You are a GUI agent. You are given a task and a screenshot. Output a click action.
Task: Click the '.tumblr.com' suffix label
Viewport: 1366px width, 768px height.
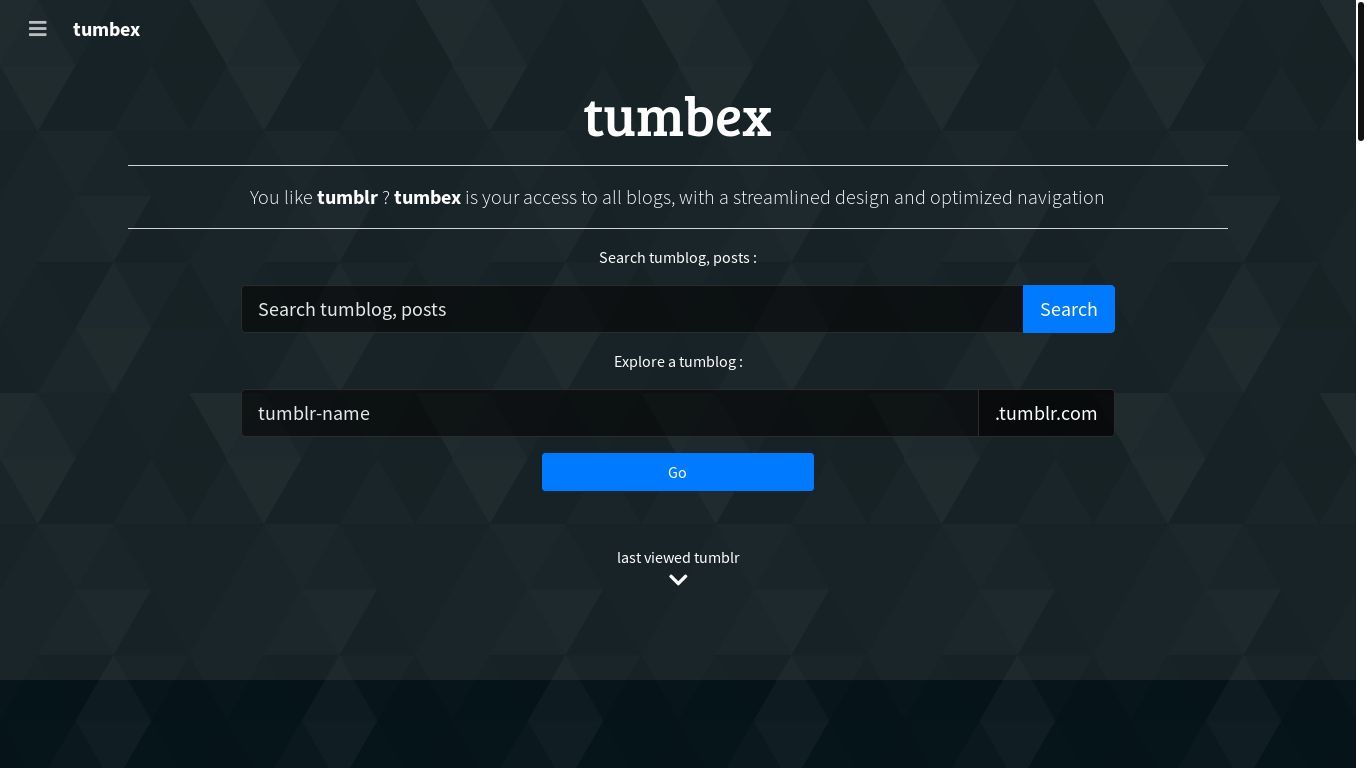[x=1046, y=413]
